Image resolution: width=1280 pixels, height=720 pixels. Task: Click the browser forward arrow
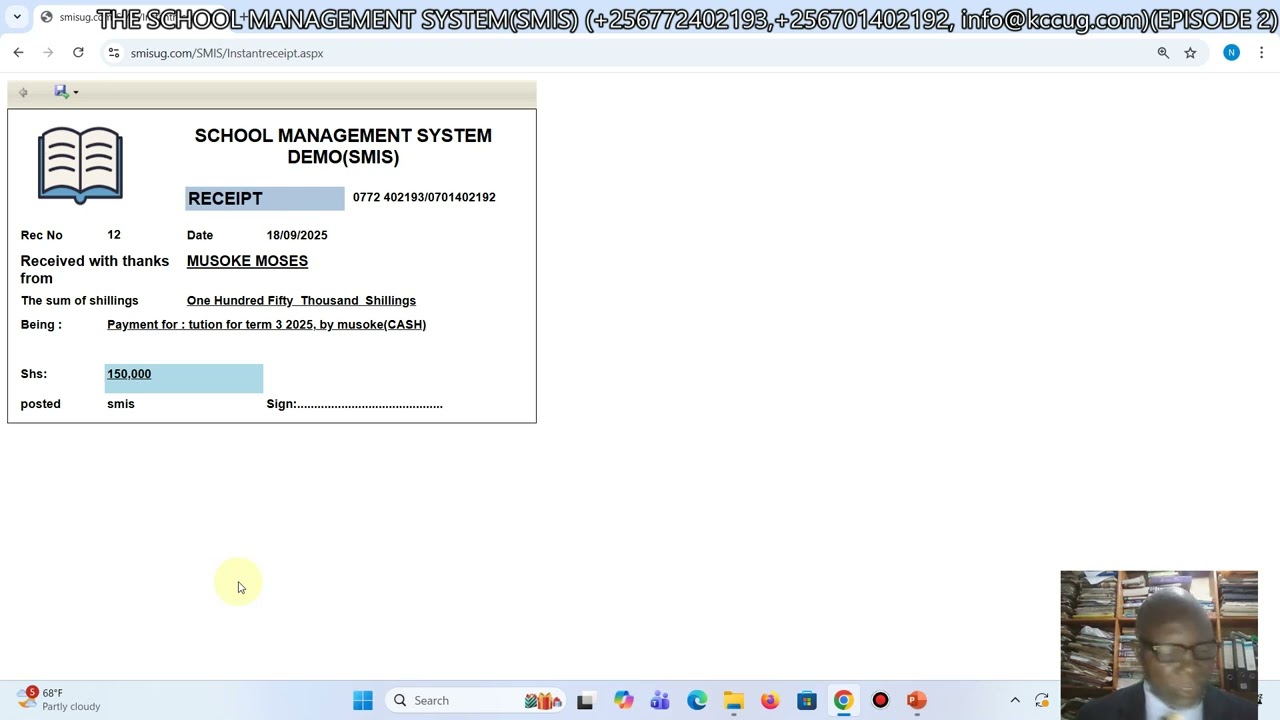tap(48, 53)
